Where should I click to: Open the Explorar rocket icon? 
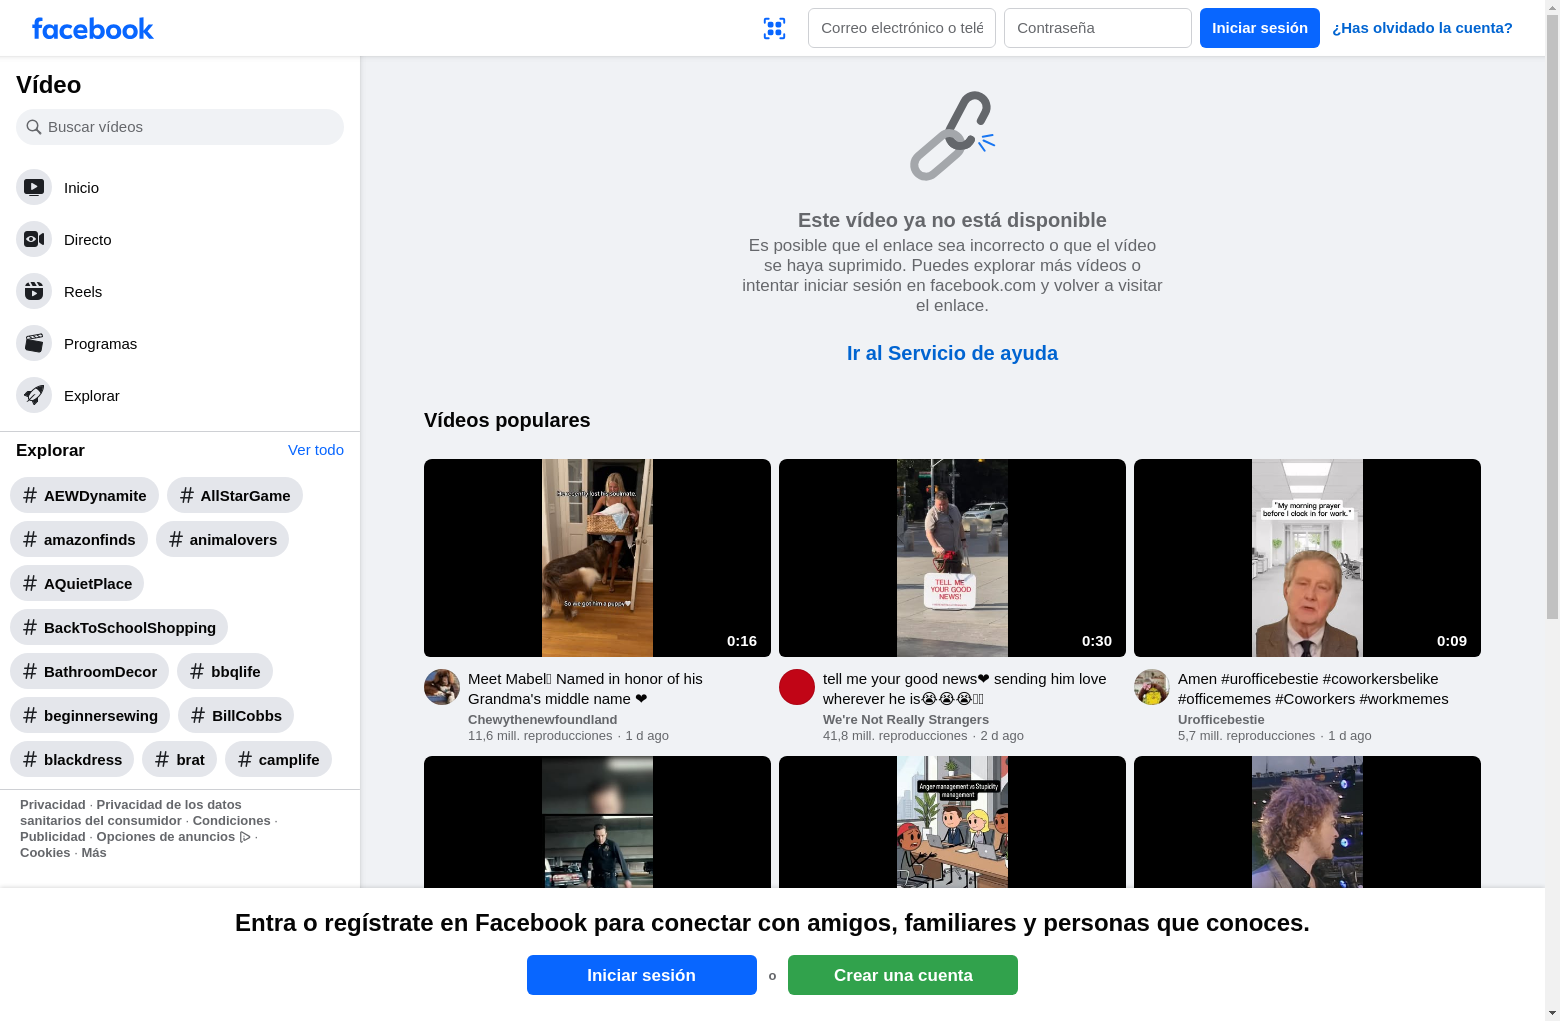(34, 395)
